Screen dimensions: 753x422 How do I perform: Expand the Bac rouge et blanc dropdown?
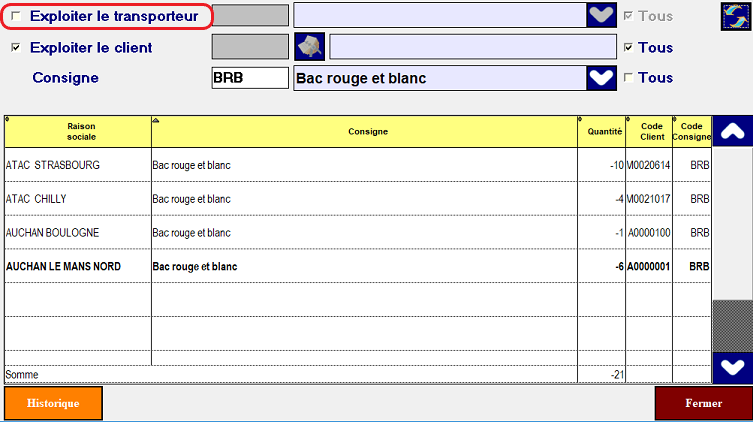point(600,78)
